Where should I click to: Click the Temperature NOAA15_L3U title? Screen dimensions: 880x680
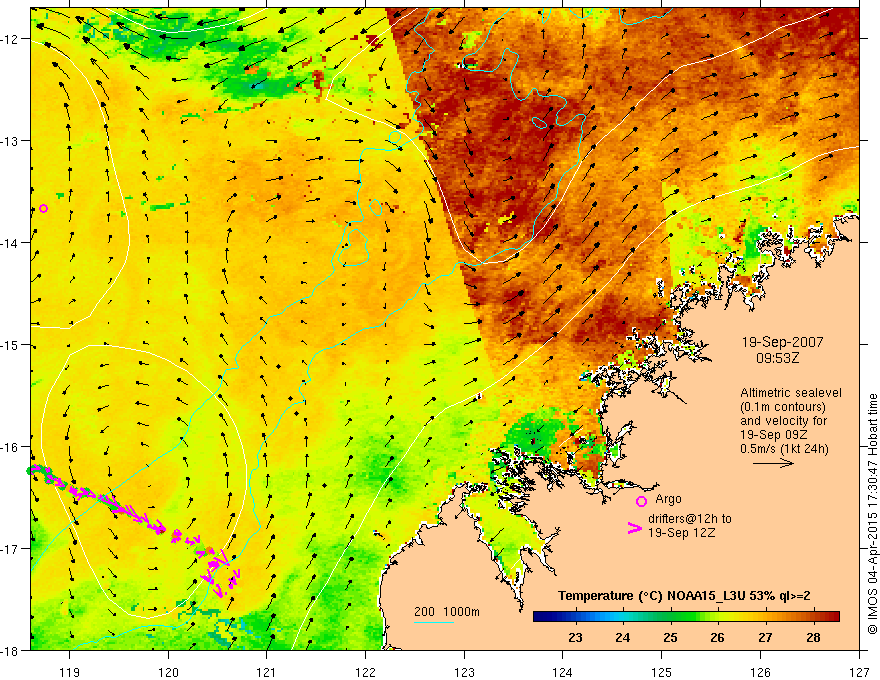(684, 596)
